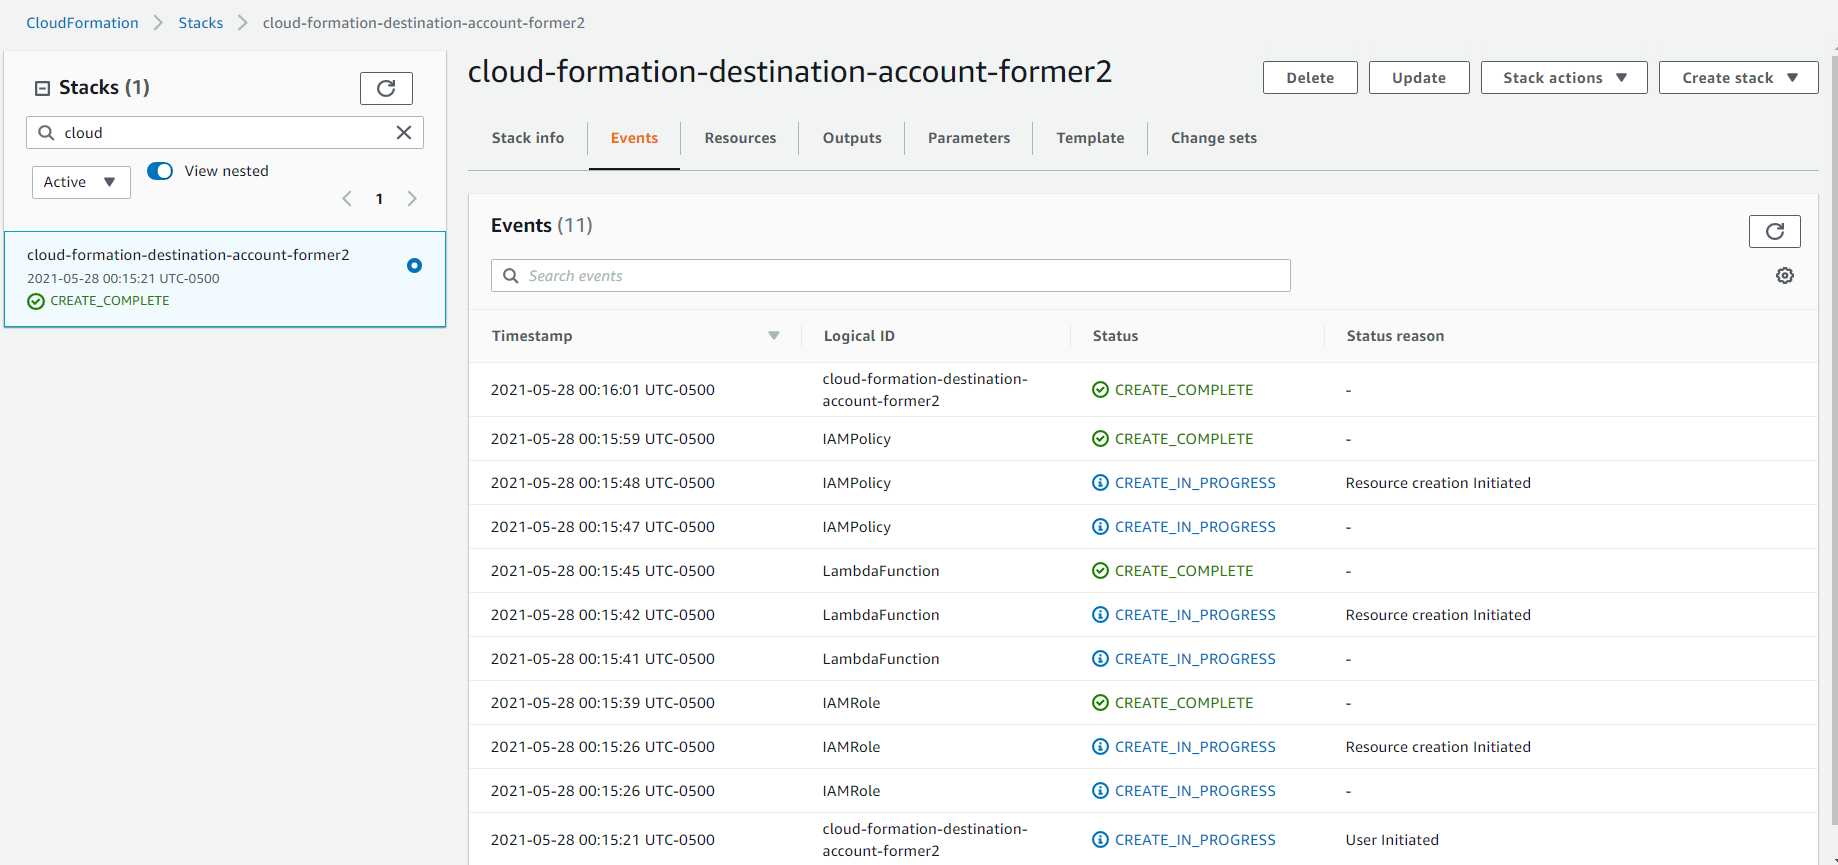The height and width of the screenshot is (865, 1838).
Task: Click the User Initiated status reason
Action: [x=1392, y=840]
